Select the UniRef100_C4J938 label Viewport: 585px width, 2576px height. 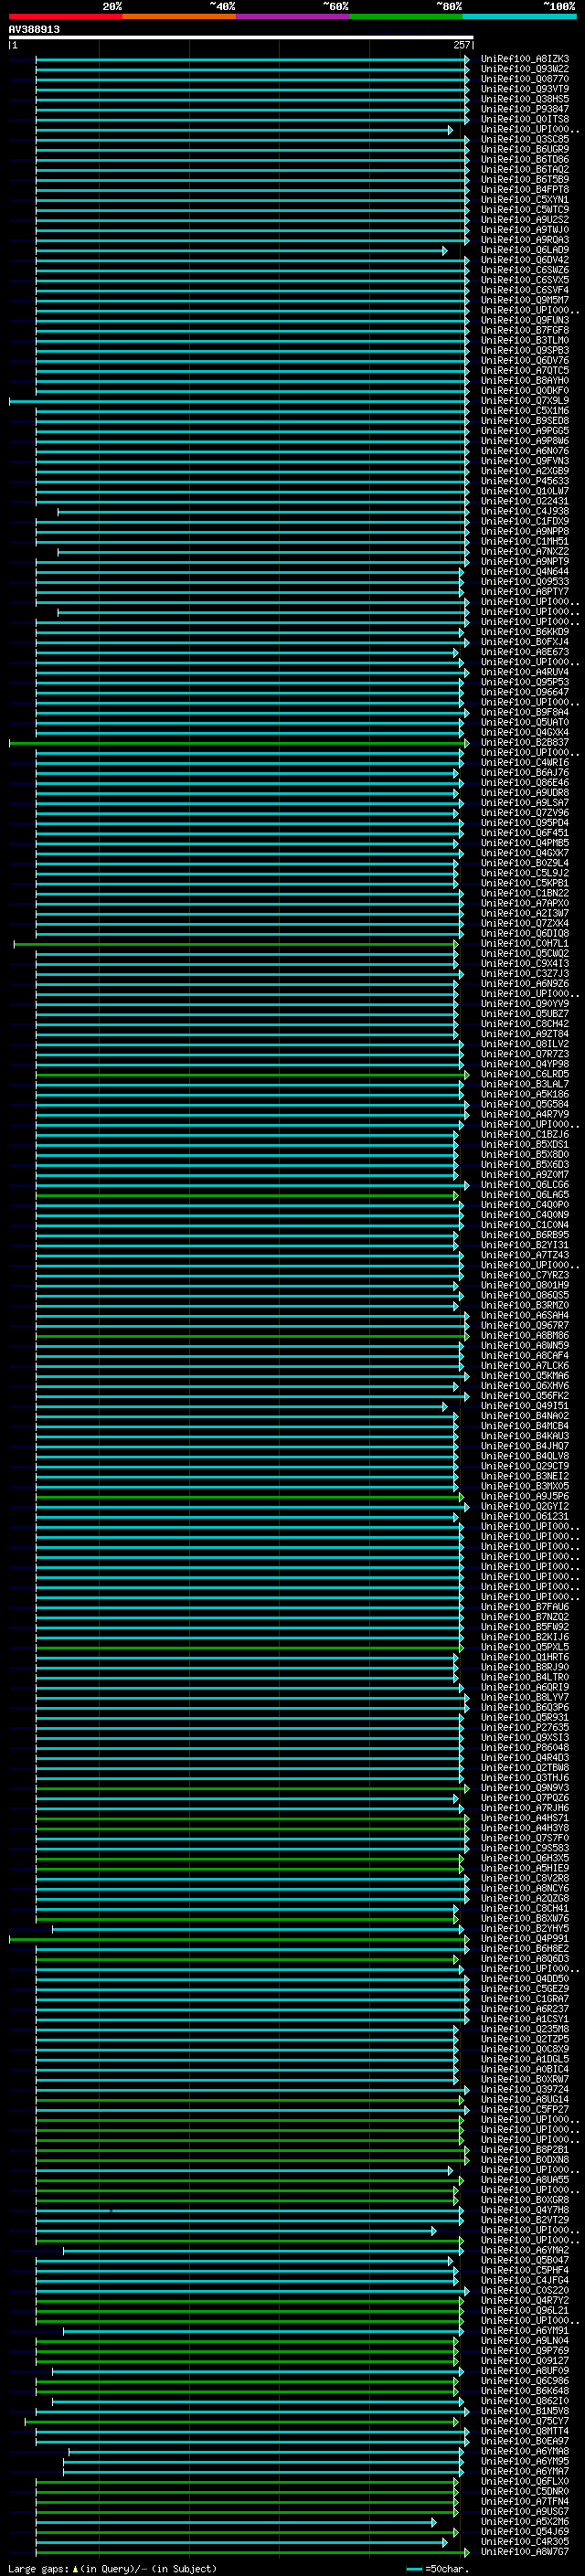[525, 511]
